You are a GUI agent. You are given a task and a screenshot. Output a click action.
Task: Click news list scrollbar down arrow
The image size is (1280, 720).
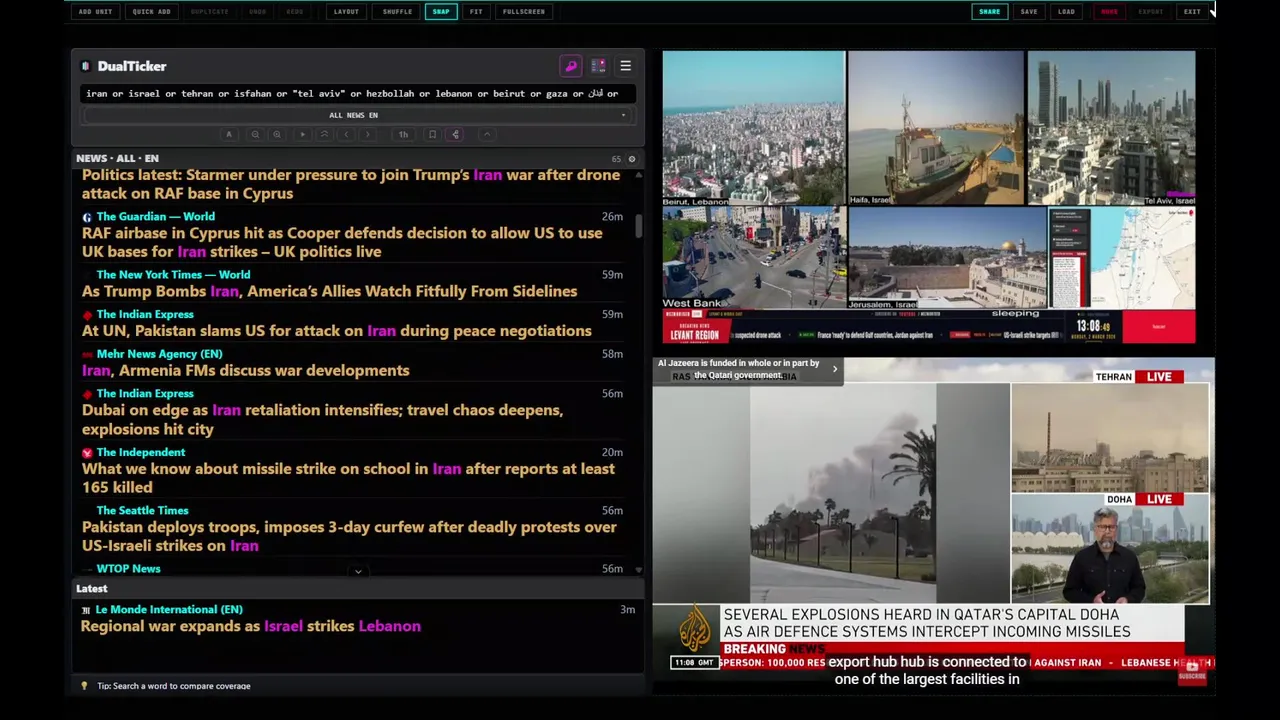click(638, 570)
